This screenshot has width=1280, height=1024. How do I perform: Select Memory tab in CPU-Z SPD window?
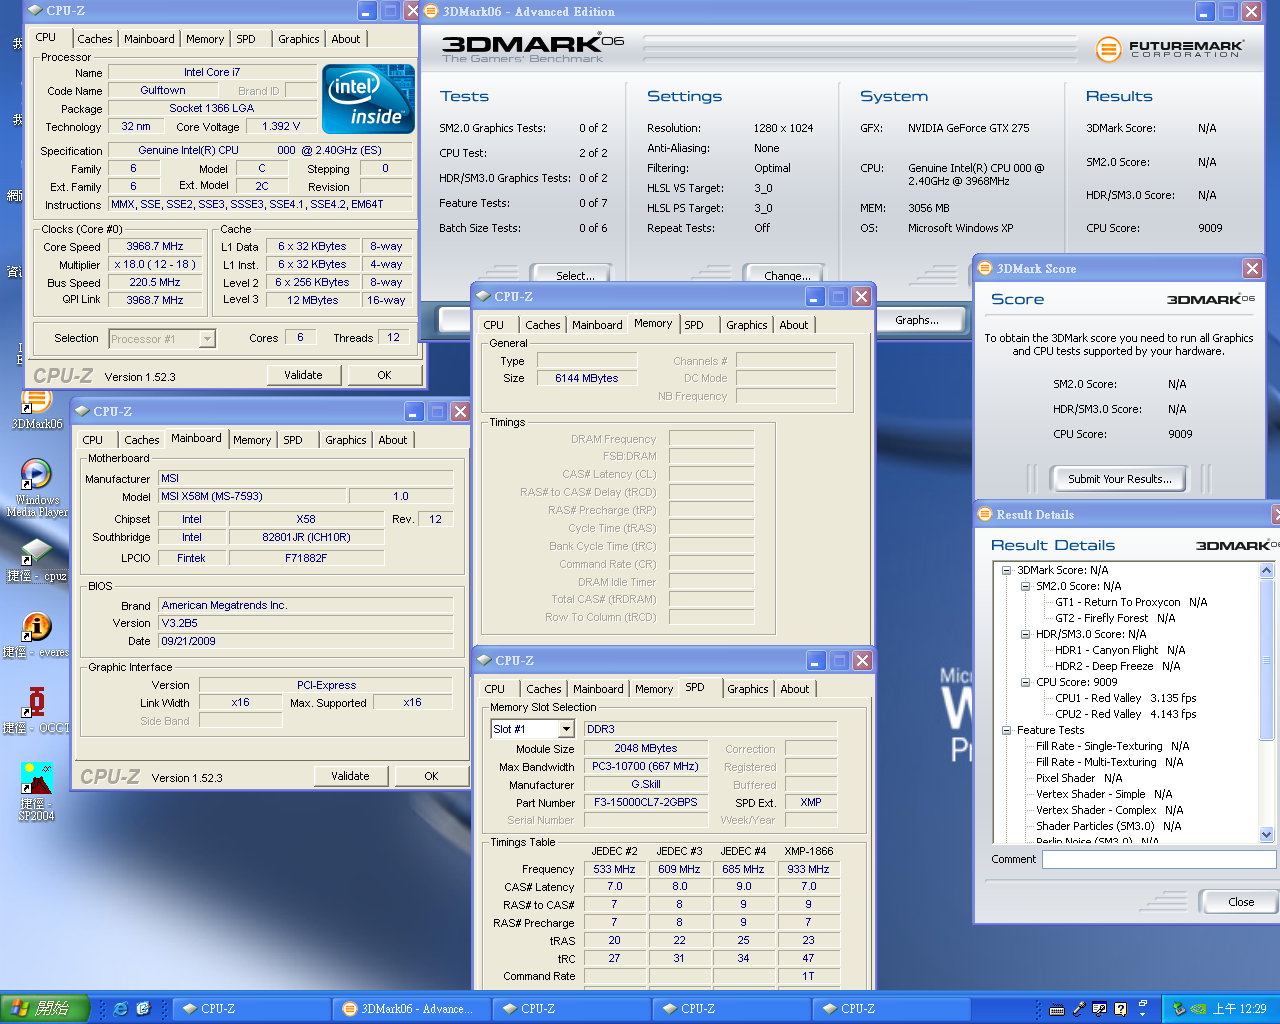click(654, 689)
